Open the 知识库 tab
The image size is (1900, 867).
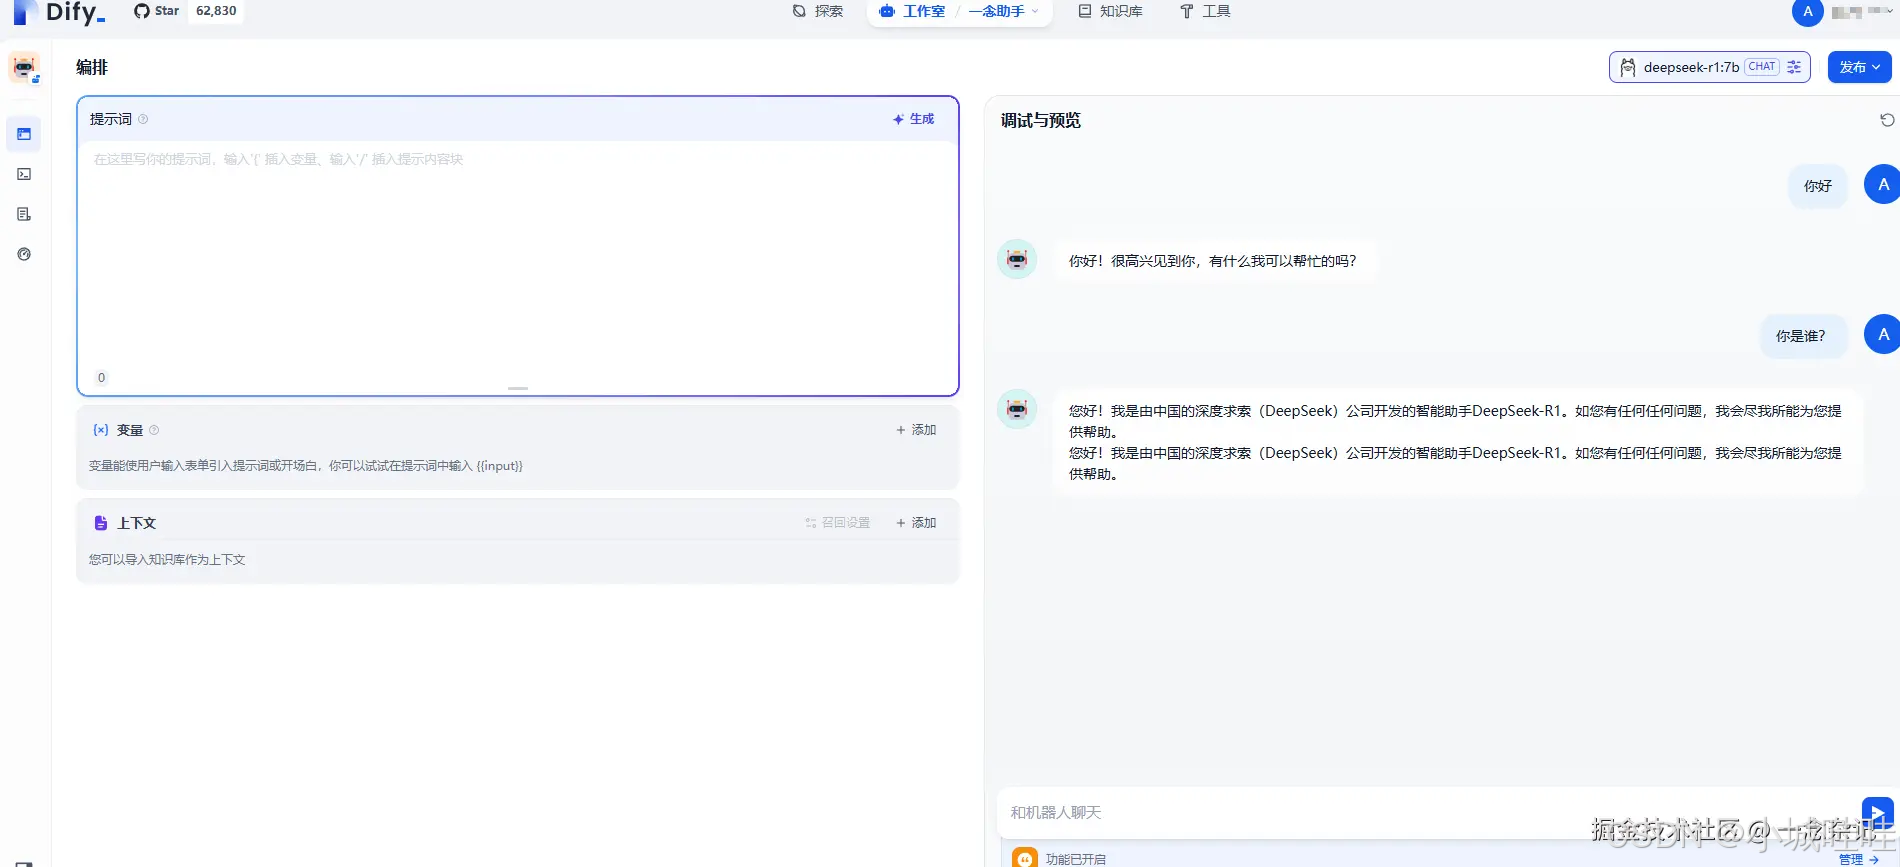point(1110,11)
